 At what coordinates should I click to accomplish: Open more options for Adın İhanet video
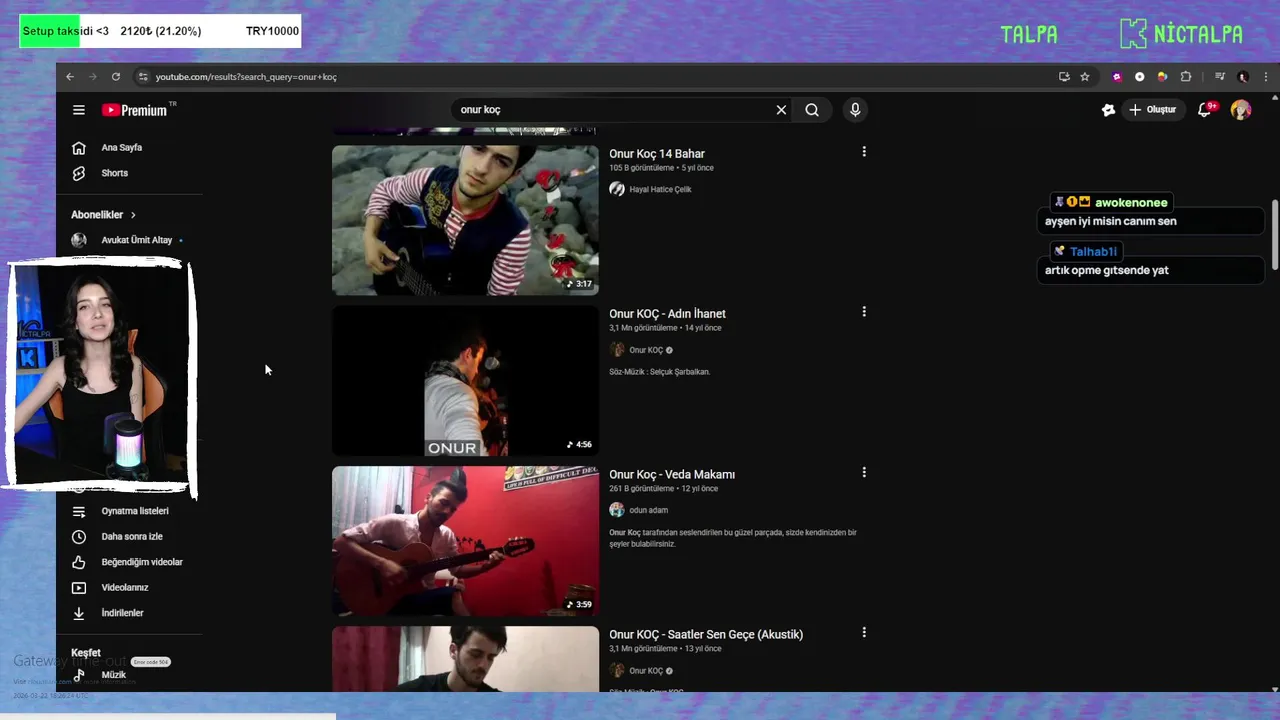pos(864,312)
